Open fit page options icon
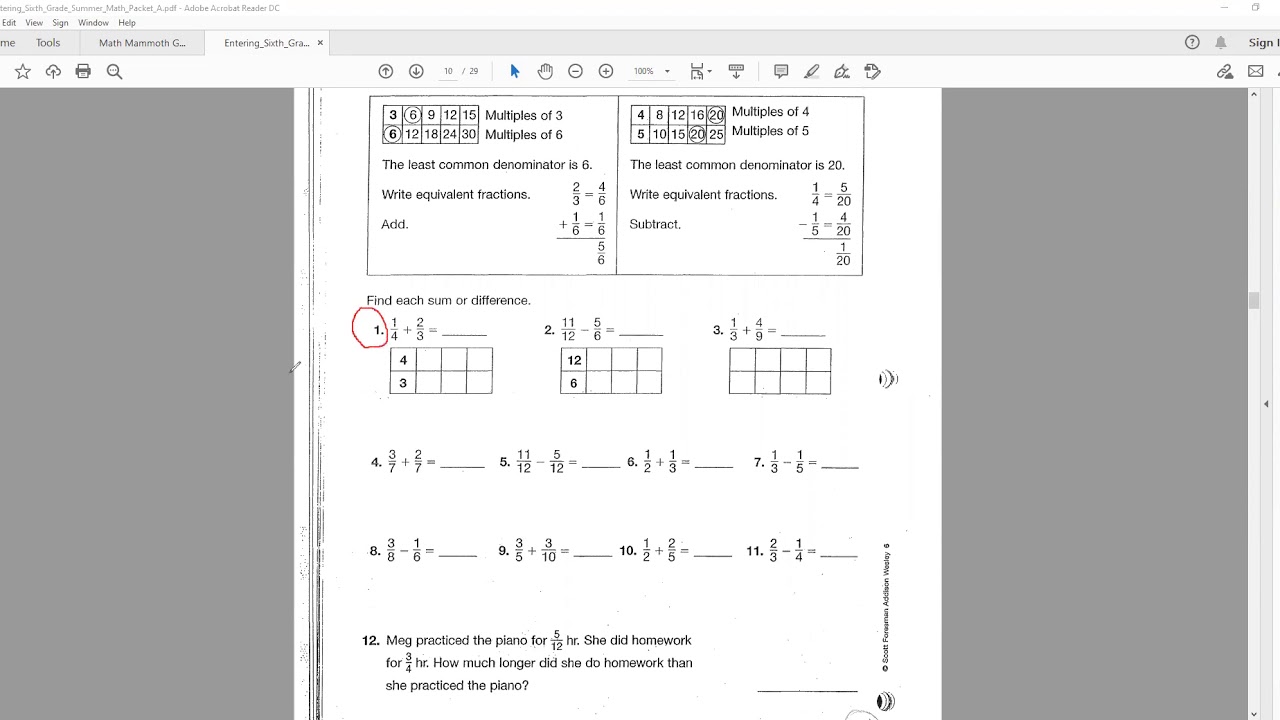 [x=700, y=71]
